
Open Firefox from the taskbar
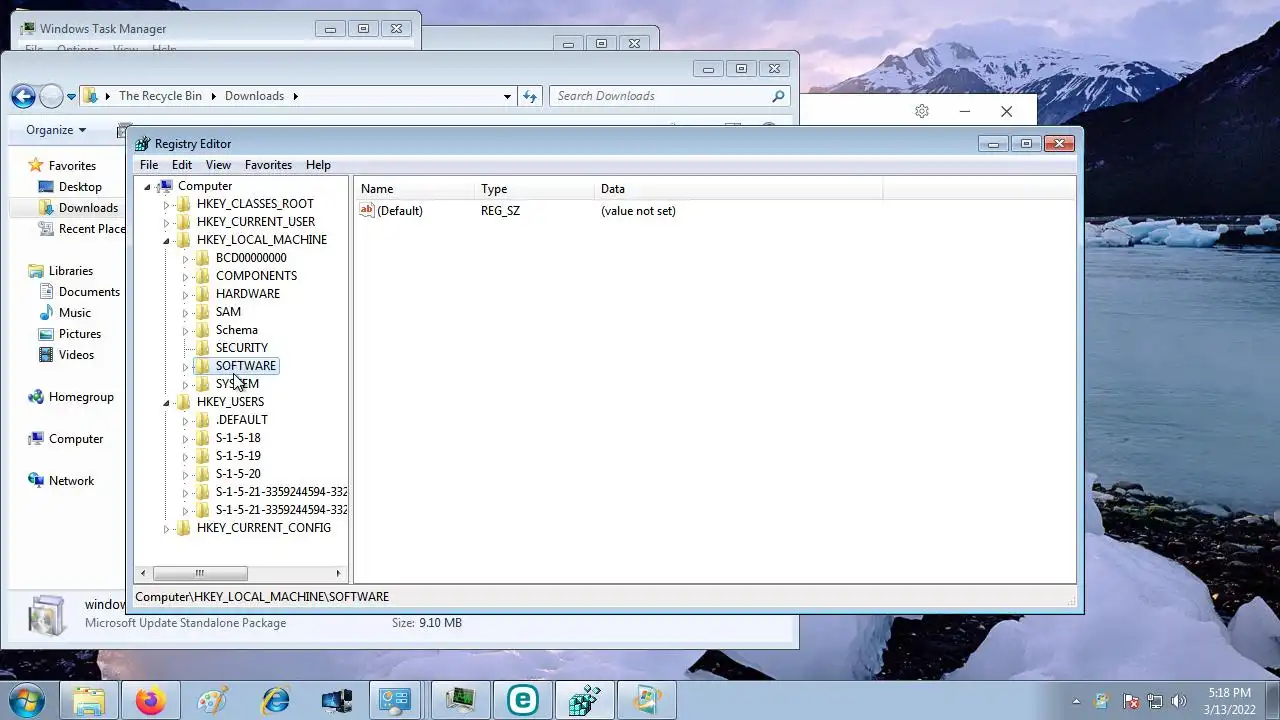pos(152,701)
